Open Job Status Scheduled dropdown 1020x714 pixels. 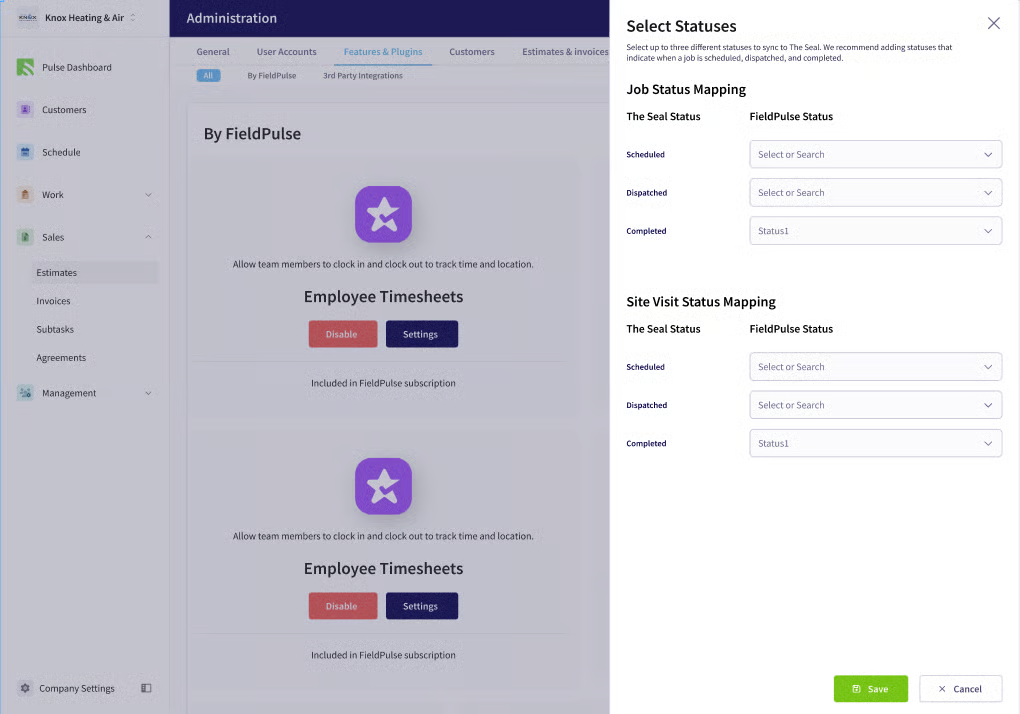[876, 154]
